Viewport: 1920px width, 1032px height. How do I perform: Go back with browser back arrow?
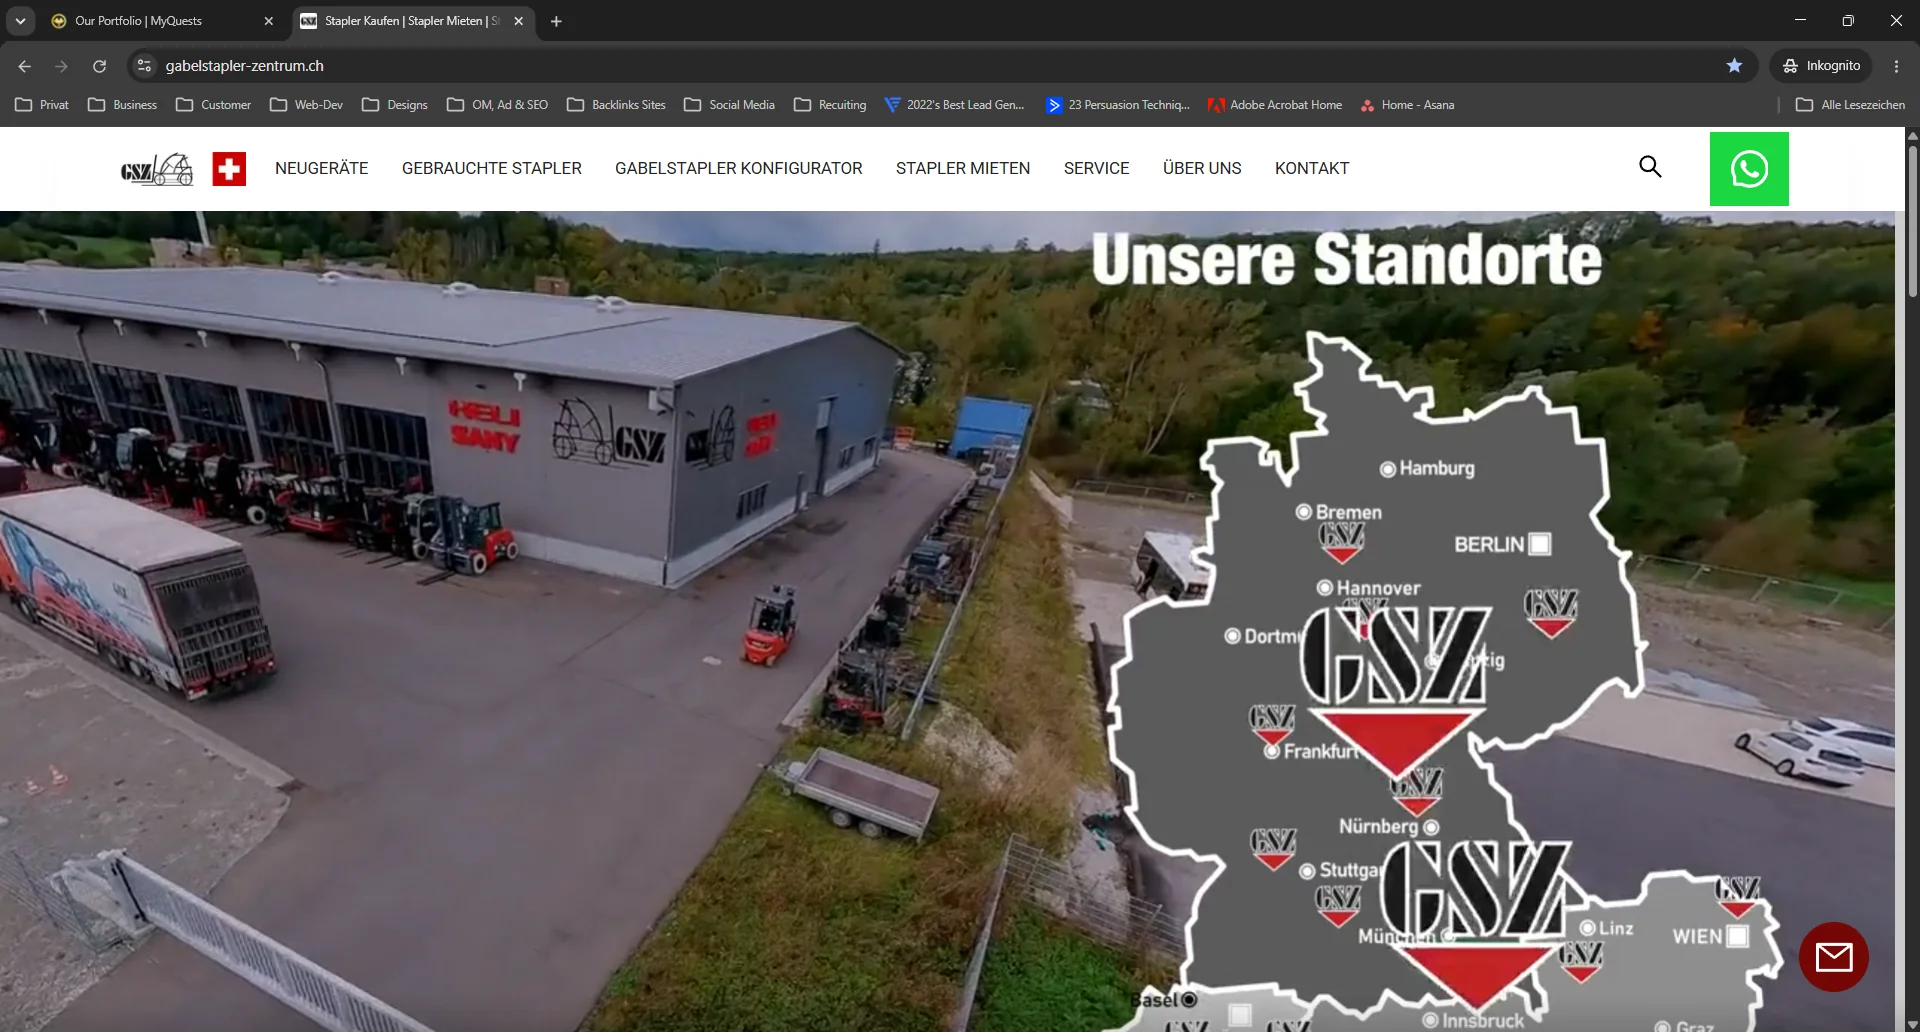25,66
